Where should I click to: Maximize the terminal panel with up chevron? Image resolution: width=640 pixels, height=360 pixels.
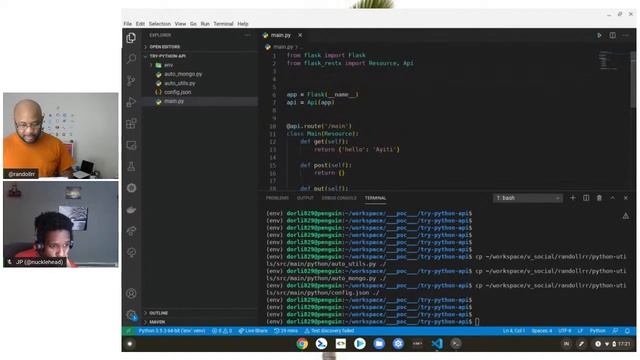[x=613, y=198]
